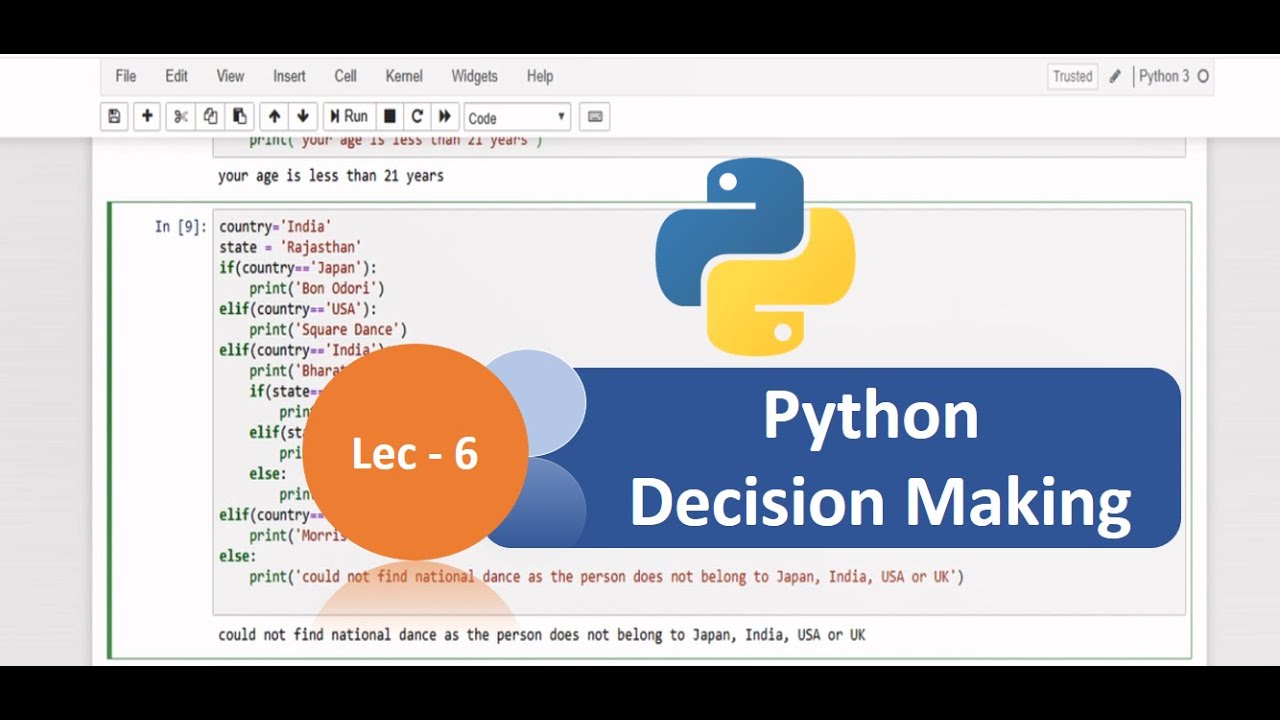Open the Insert menu
This screenshot has width=1280, height=720.
290,76
